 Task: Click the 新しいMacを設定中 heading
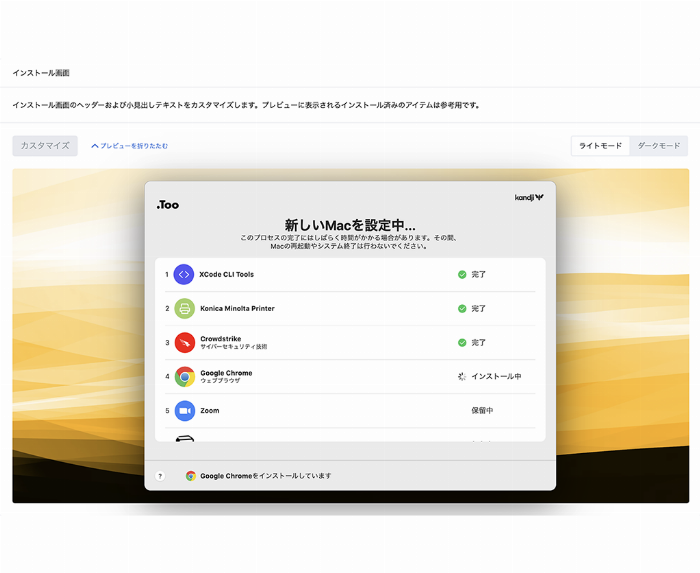350,225
